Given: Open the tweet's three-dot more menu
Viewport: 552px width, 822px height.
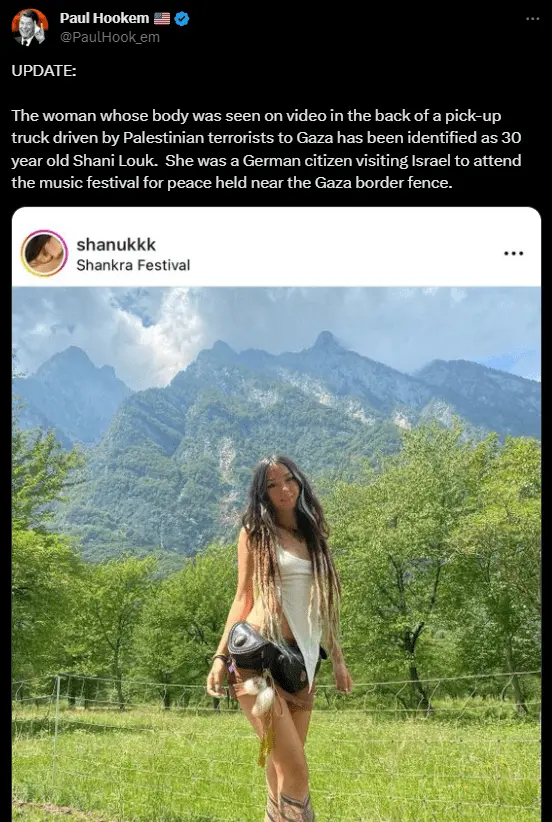Looking at the screenshot, I should pyautogui.click(x=532, y=19).
